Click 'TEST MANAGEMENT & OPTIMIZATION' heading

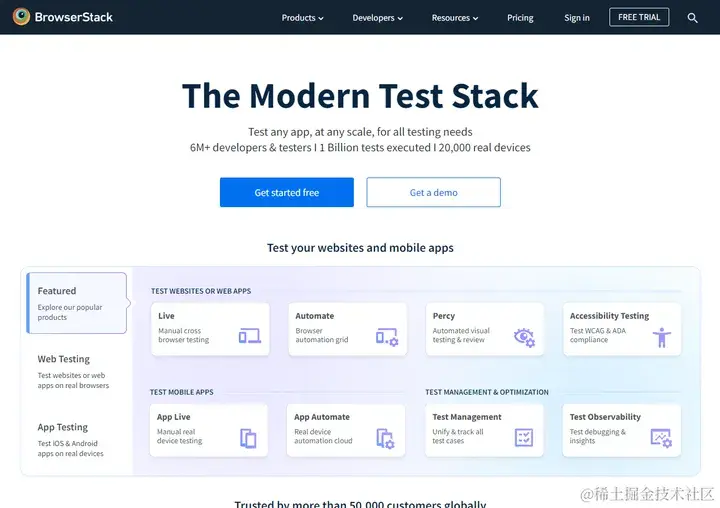pyautogui.click(x=487, y=392)
